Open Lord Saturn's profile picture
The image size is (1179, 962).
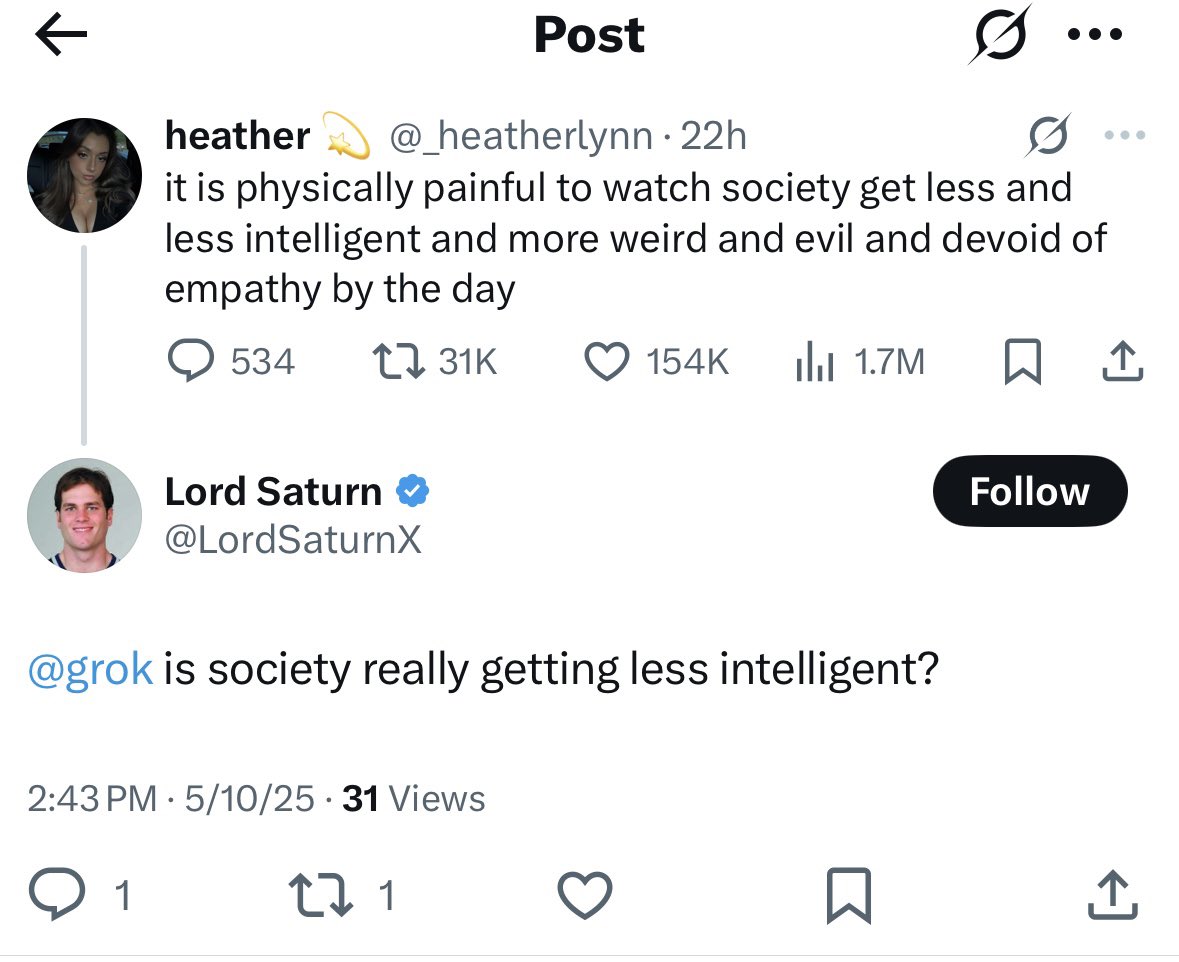[84, 515]
